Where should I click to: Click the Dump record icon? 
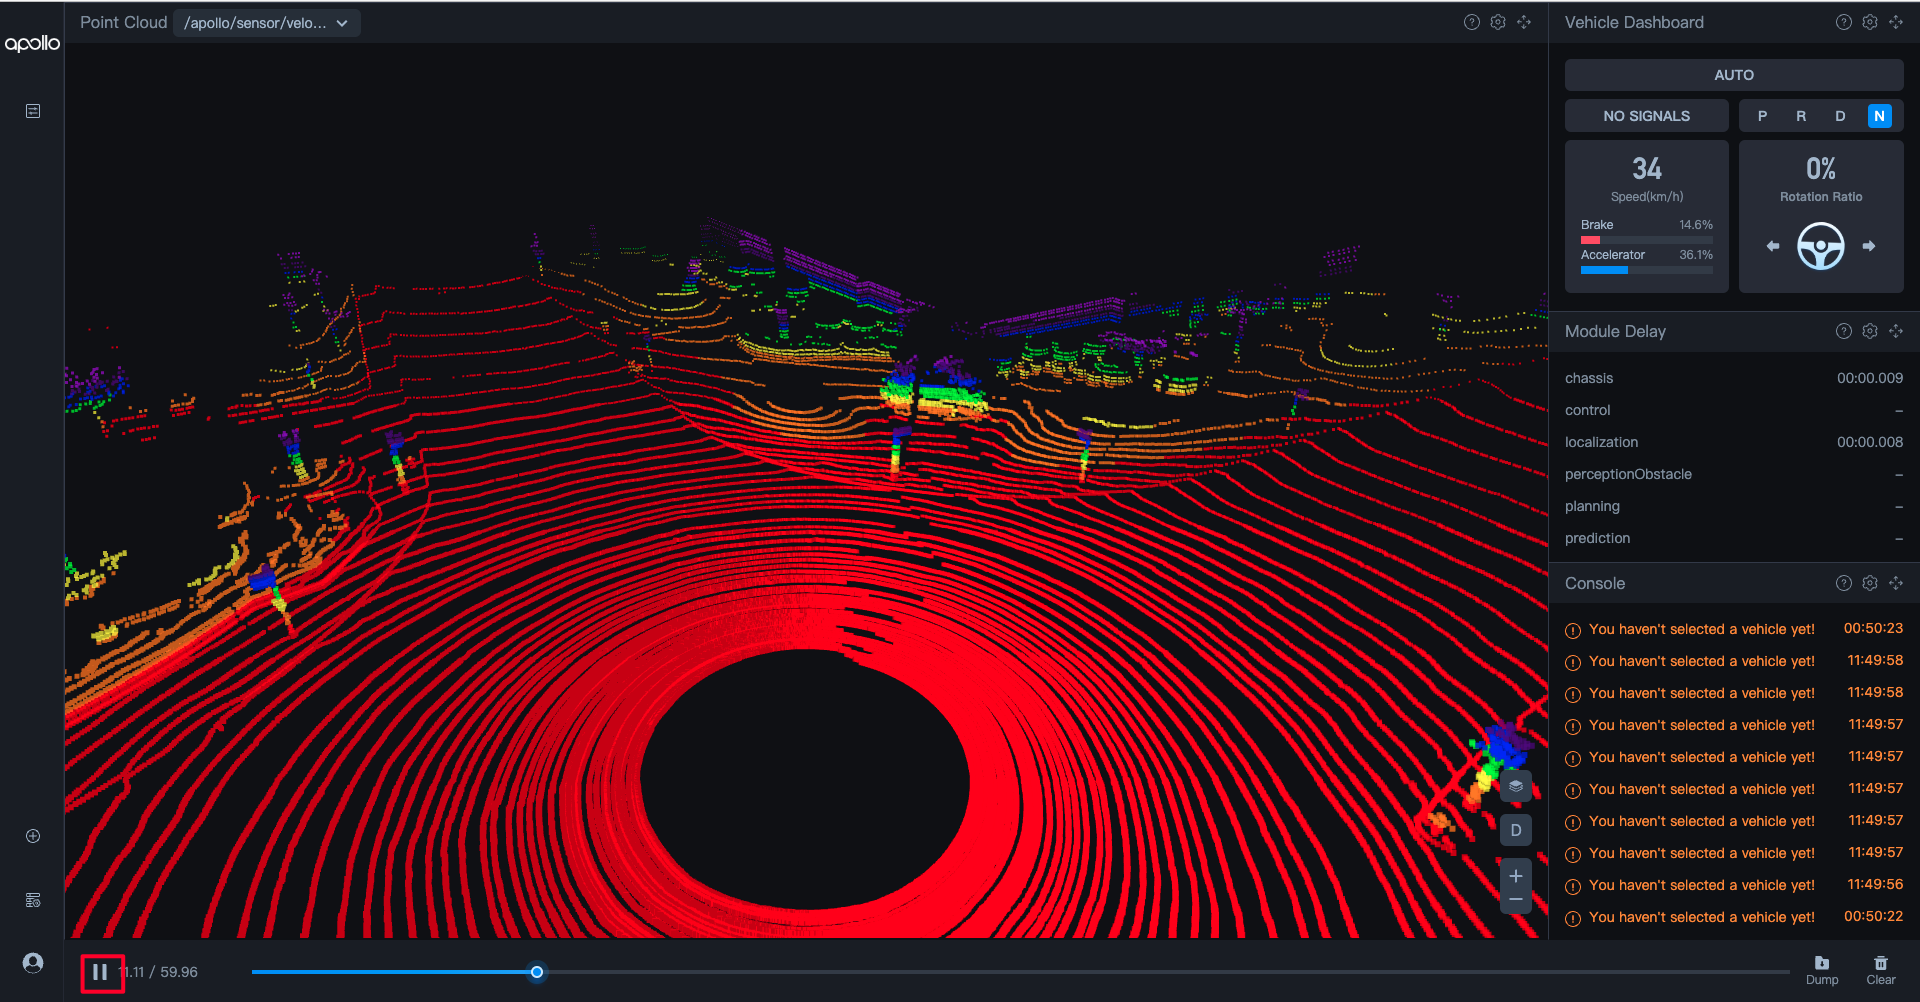(1821, 969)
